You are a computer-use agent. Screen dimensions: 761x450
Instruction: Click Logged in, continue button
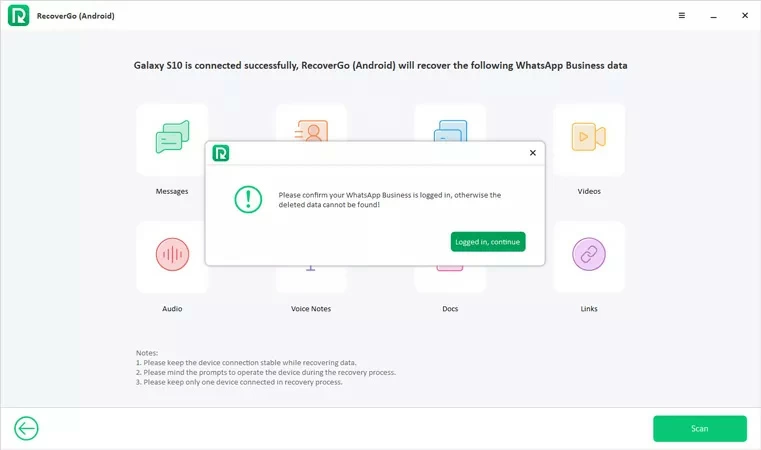488,242
